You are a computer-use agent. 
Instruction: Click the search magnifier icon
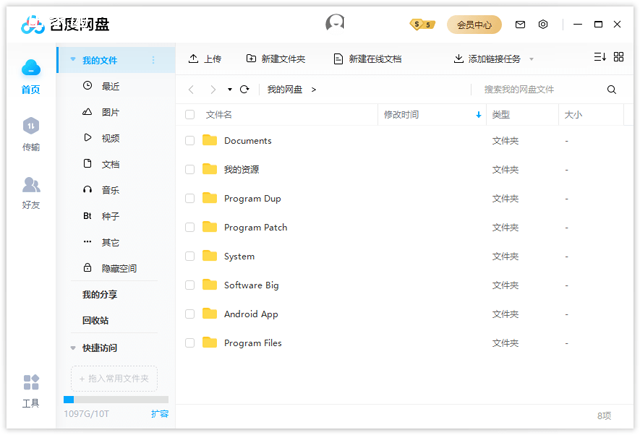[611, 89]
